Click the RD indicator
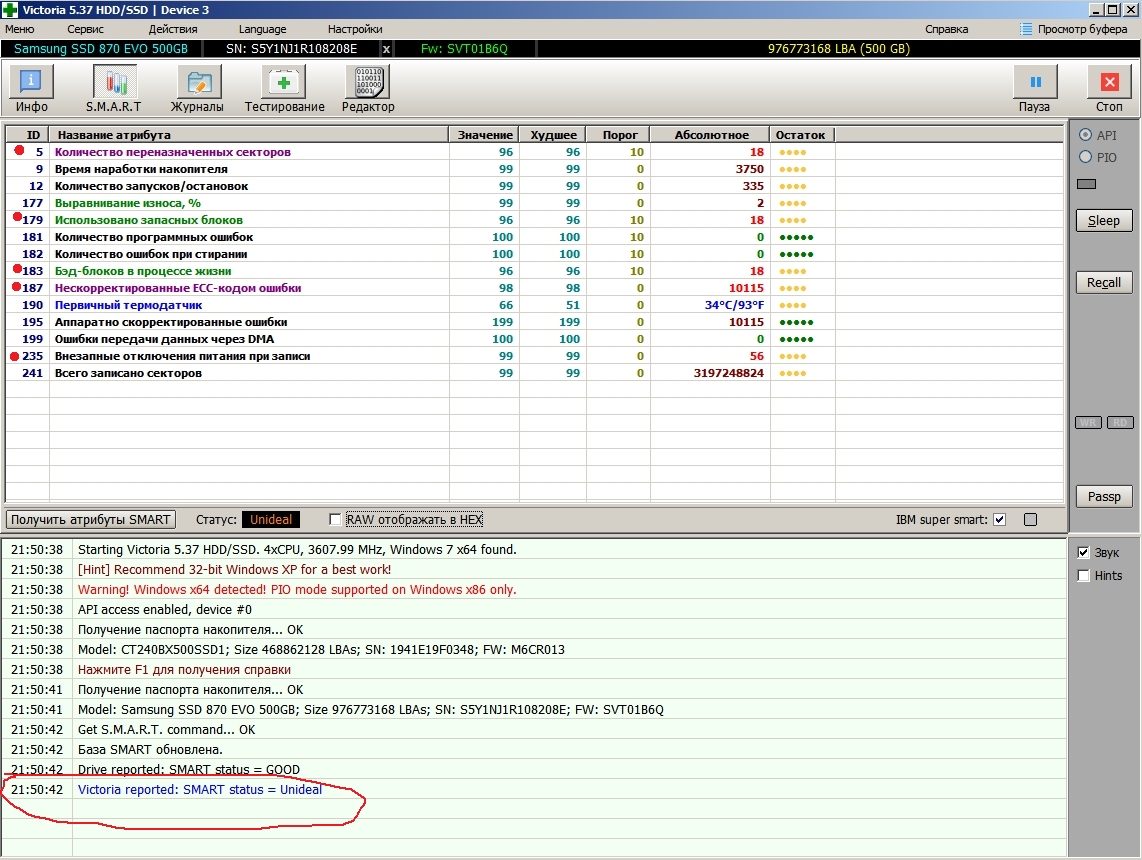Screen dimensions: 1142x860 (1120, 423)
